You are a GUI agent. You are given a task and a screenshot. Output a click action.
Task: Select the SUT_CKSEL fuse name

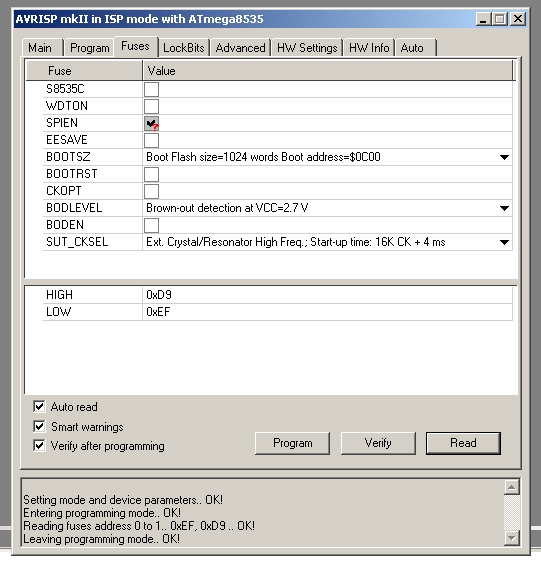click(77, 242)
